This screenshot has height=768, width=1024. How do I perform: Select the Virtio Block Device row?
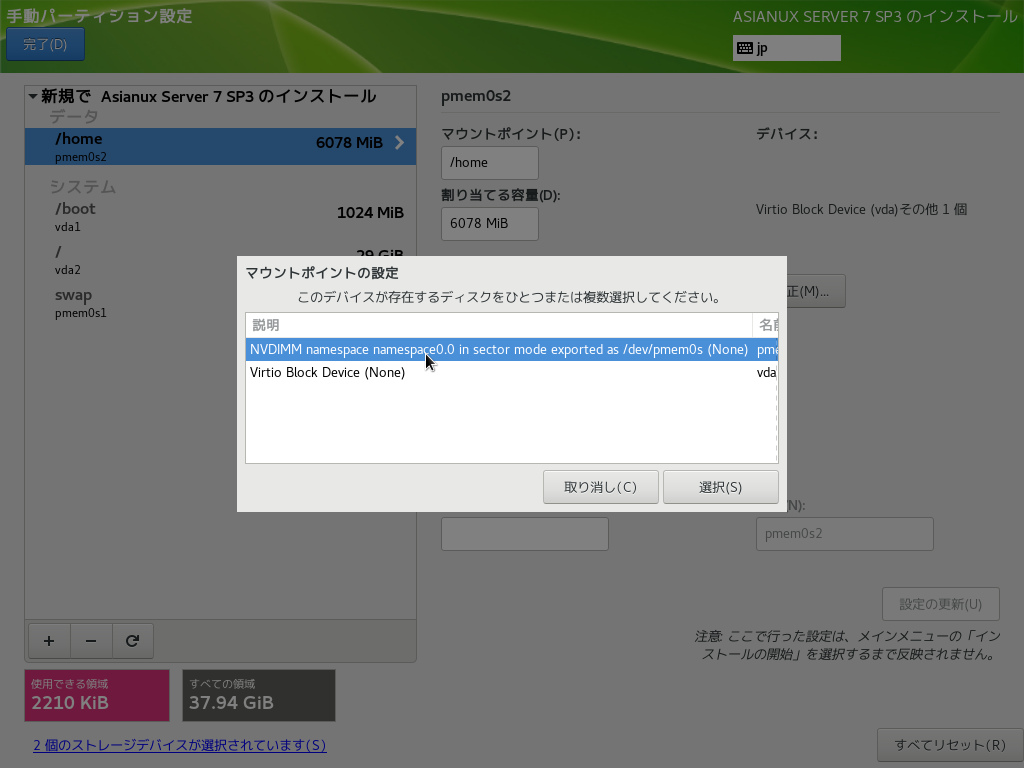tap(498, 372)
